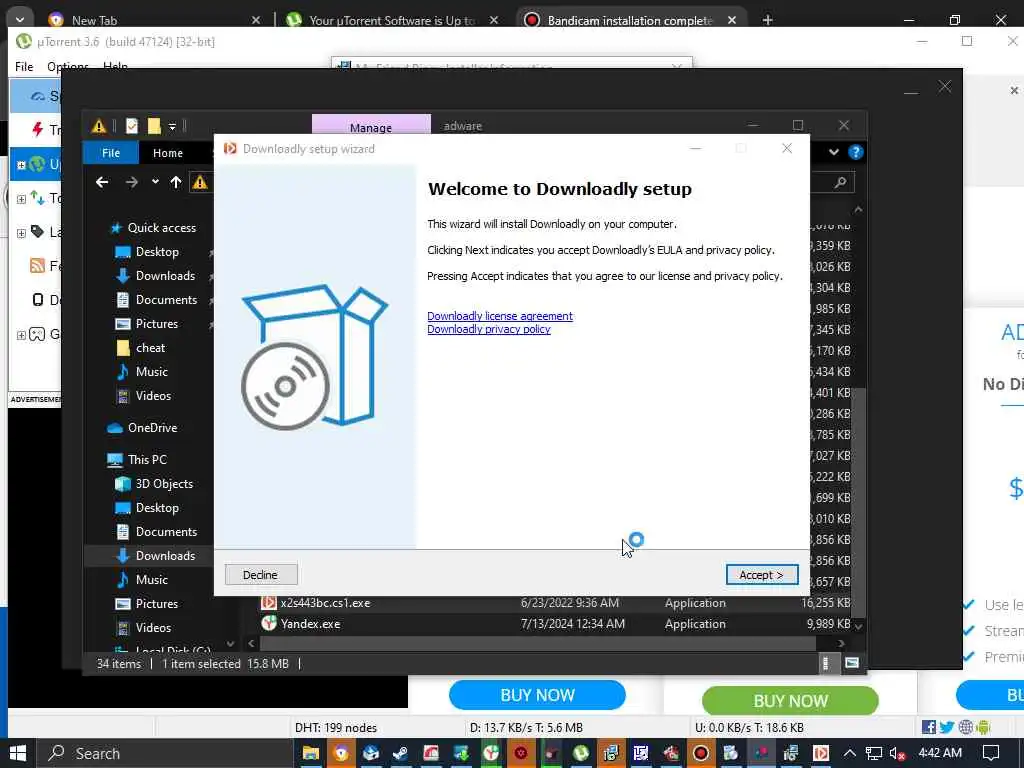Open Steam from the taskbar
The width and height of the screenshot is (1024, 768).
point(400,754)
